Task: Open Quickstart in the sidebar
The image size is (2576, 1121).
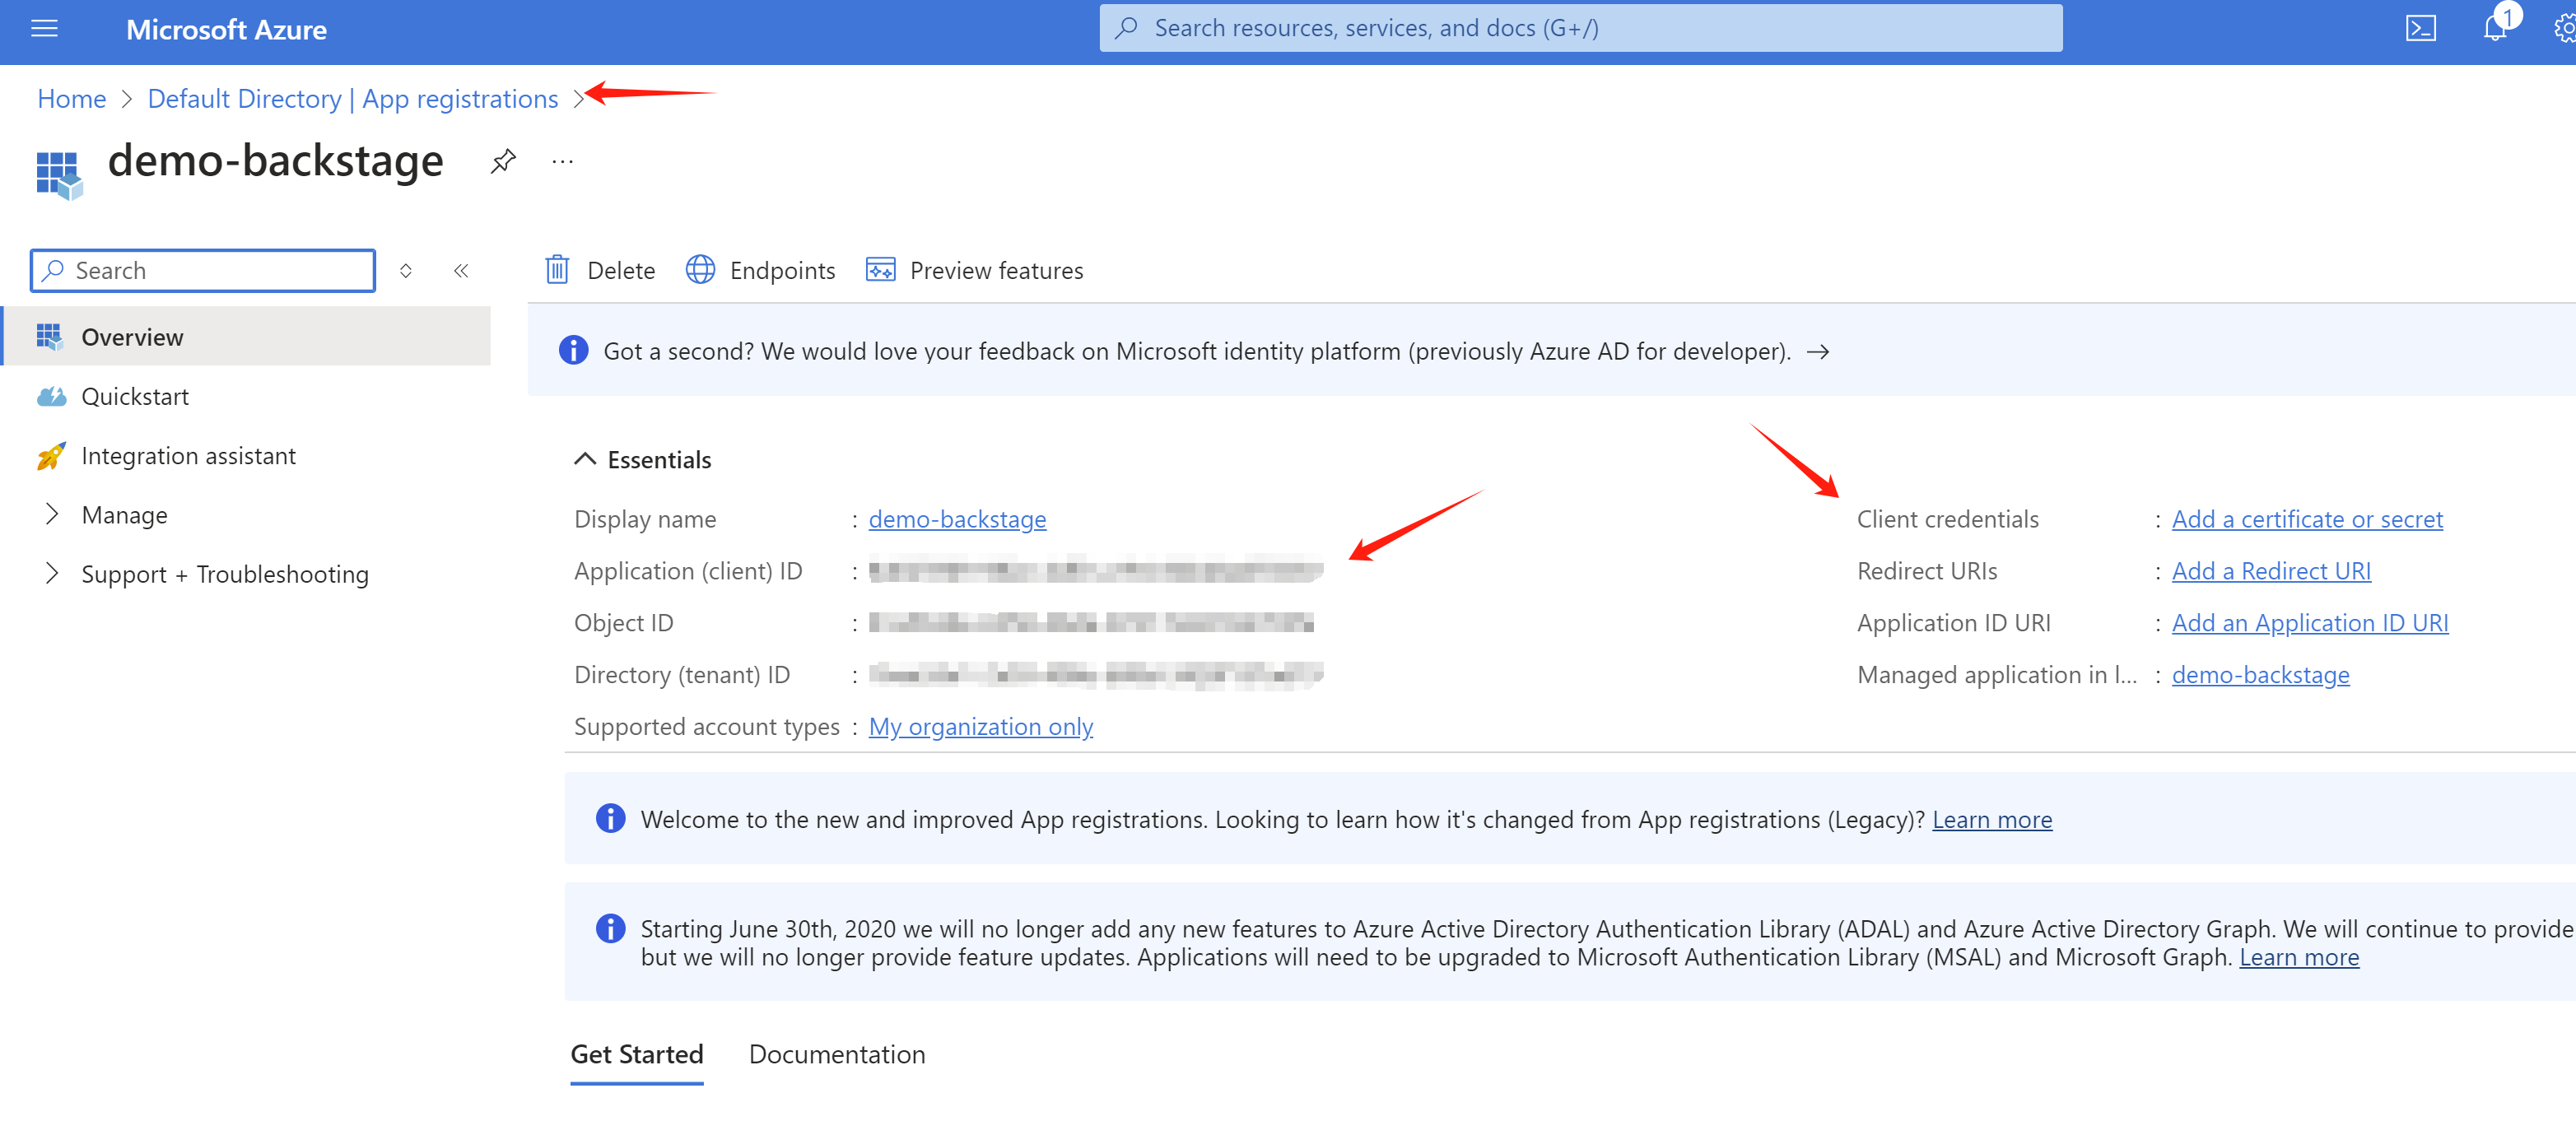Action: [x=135, y=397]
